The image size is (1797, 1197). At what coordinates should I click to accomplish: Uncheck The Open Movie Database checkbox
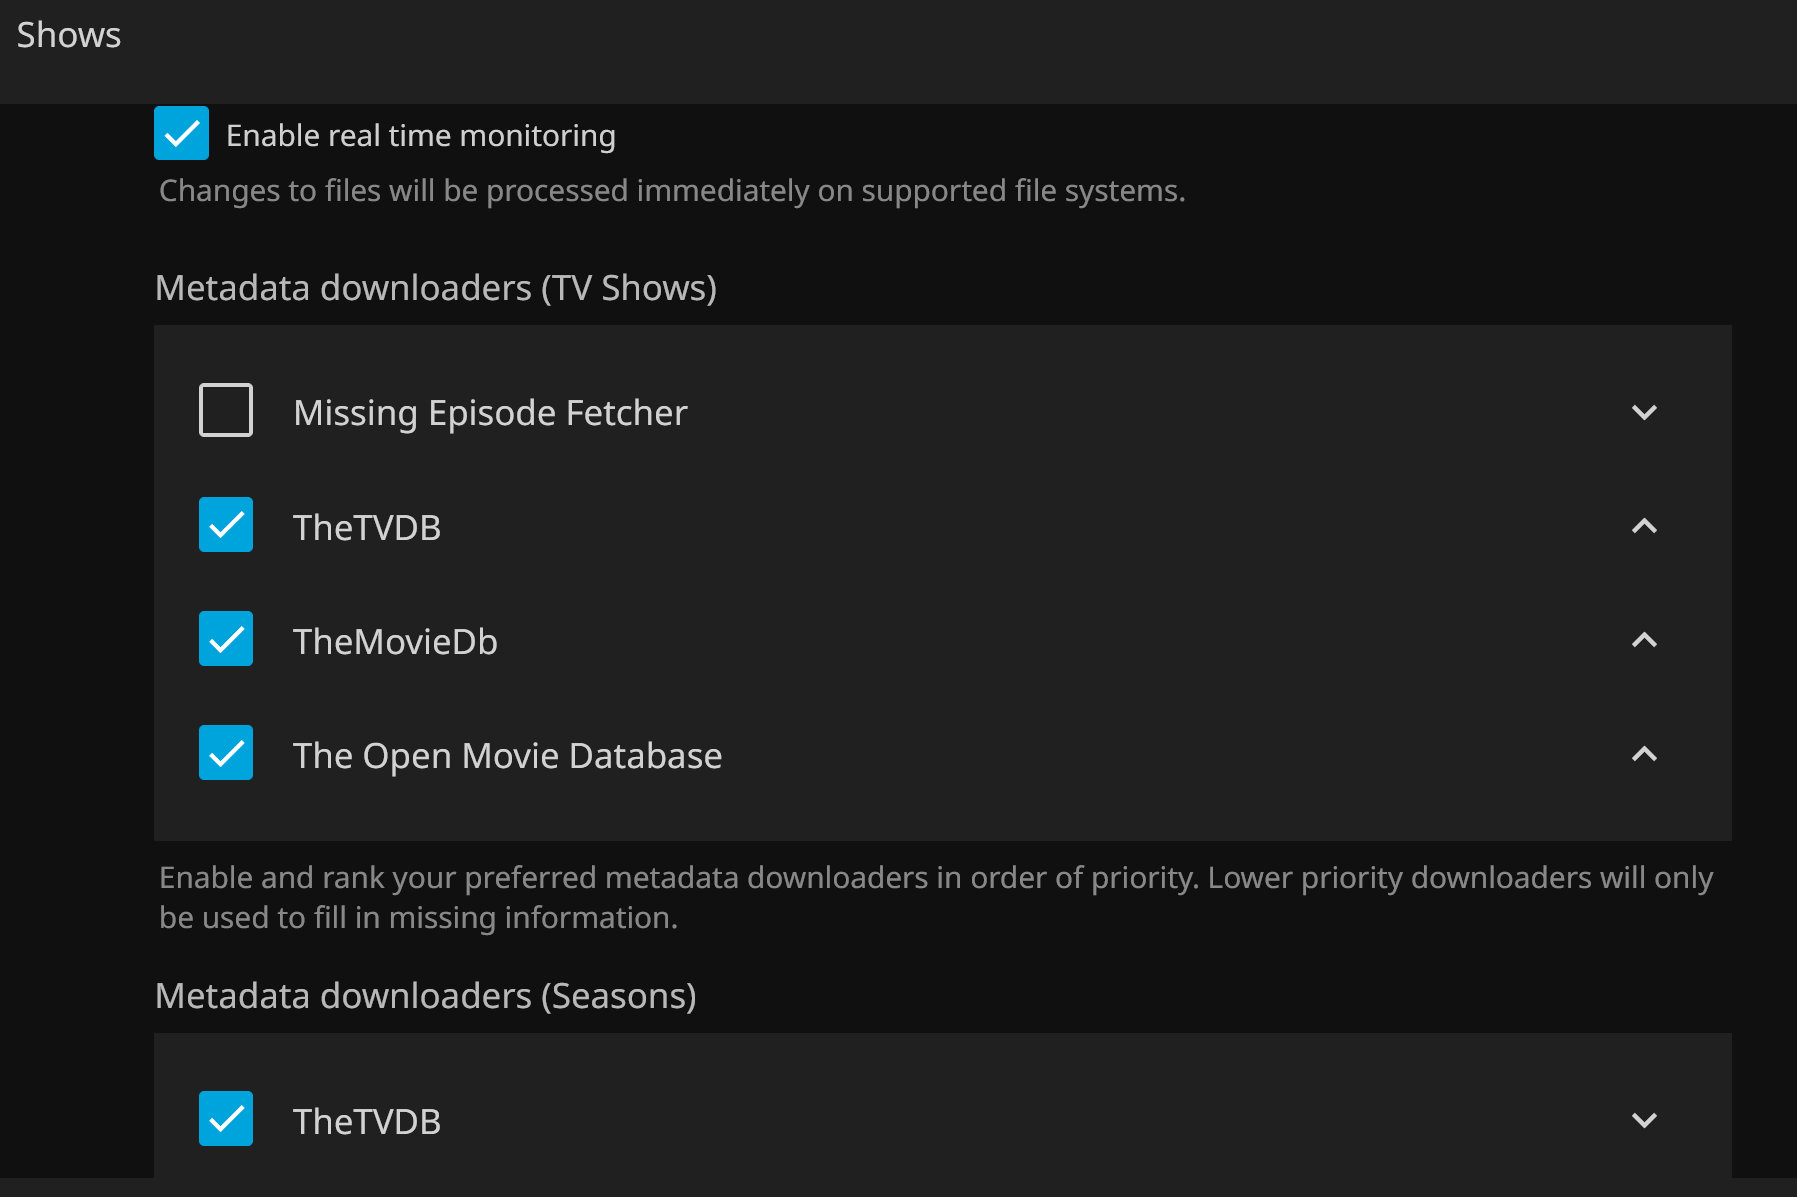[x=226, y=753]
